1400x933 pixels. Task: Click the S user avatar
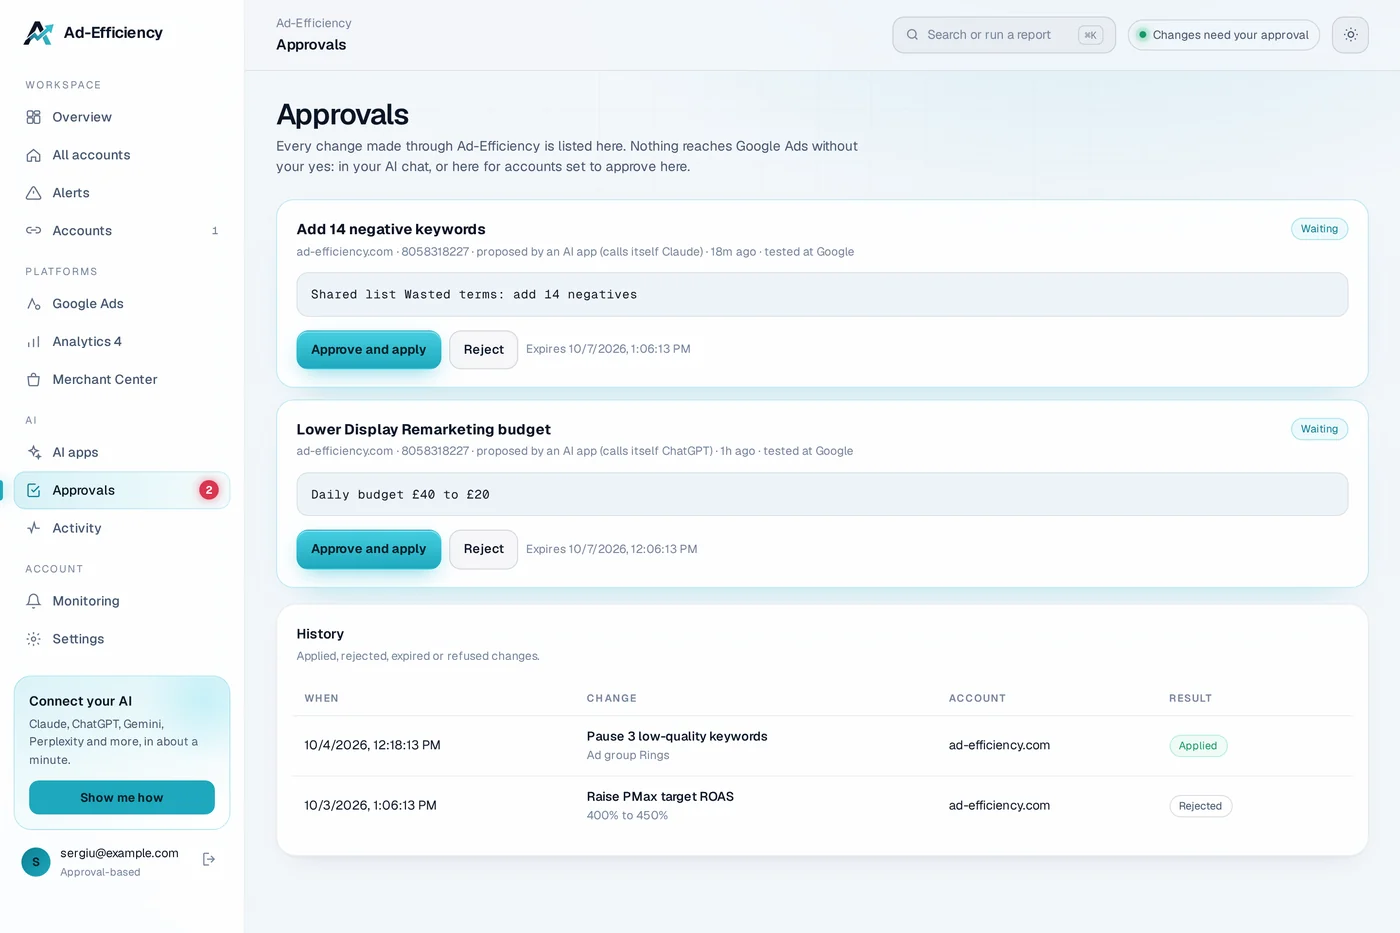coord(36,862)
